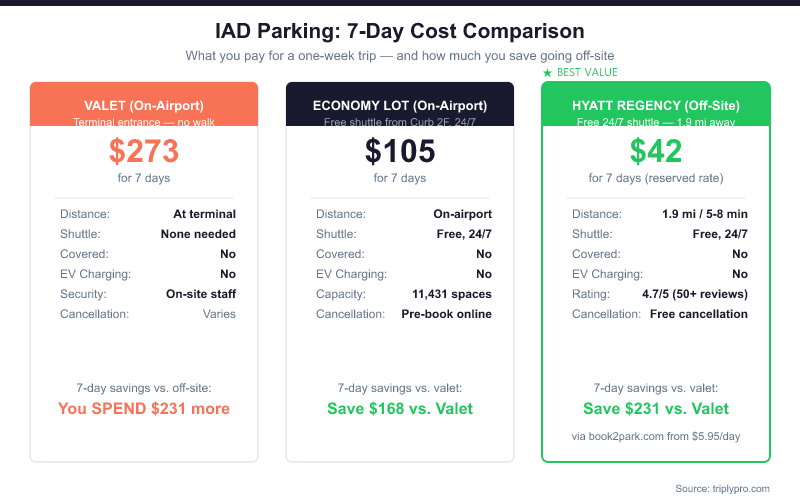Click the $105 economy lot price
Viewport: 800px width, 500px height.
(400, 151)
